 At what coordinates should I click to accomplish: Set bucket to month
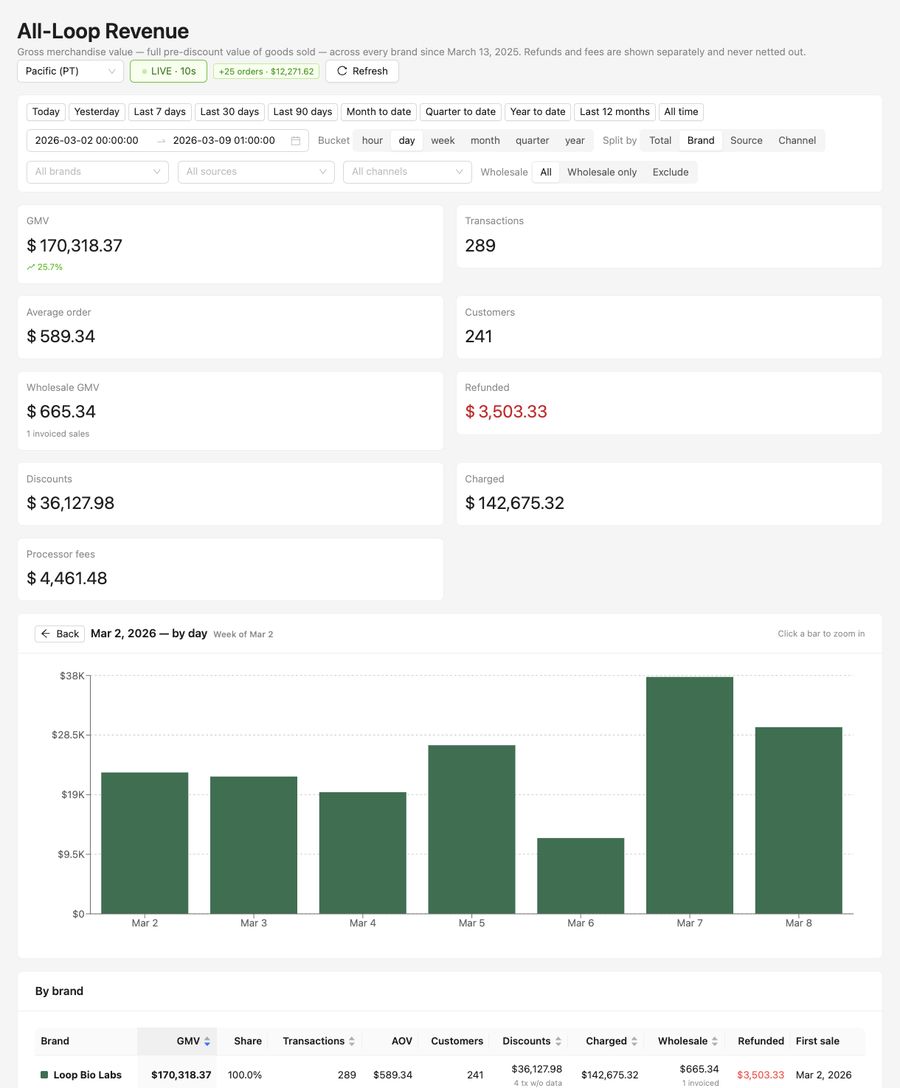(x=485, y=140)
